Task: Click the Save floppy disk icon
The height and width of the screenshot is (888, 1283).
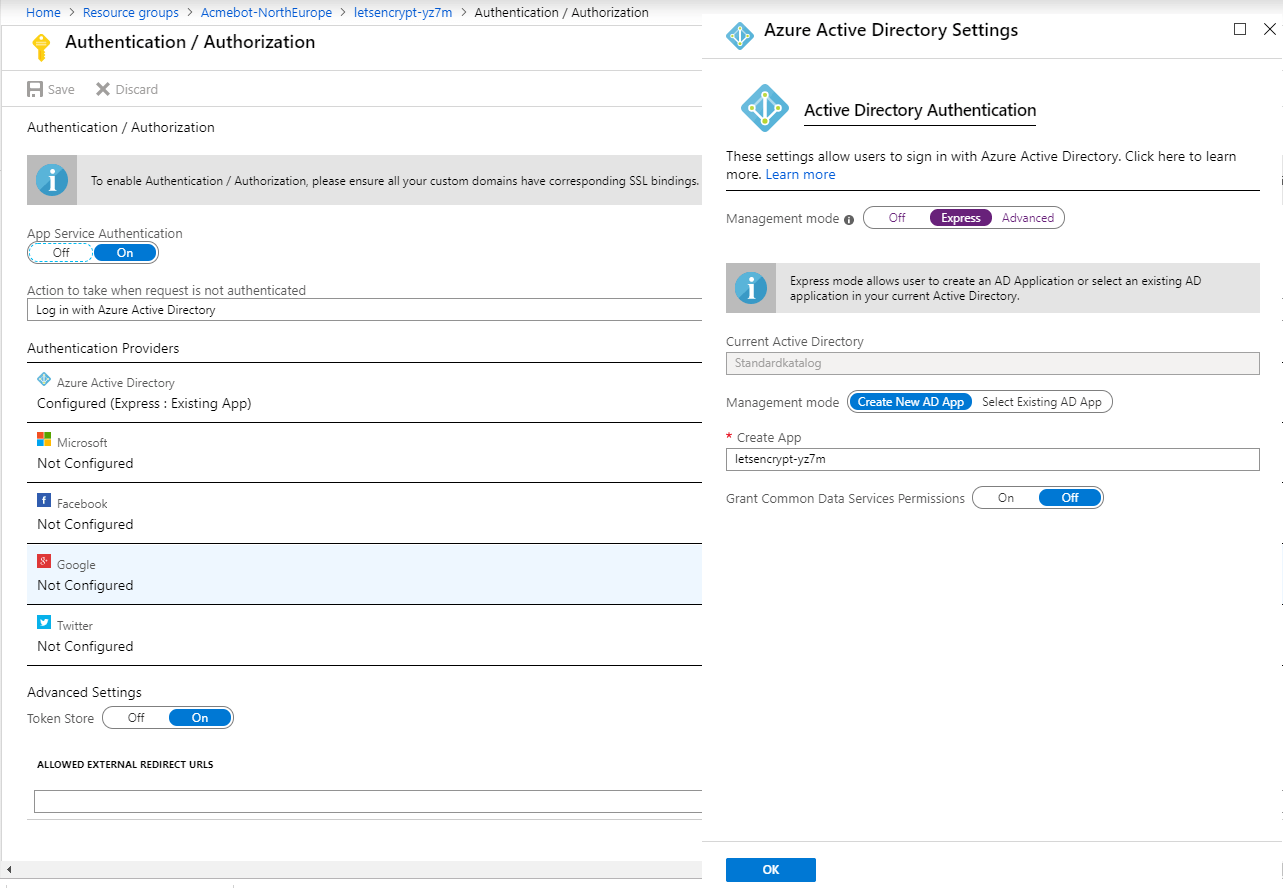Action: tap(35, 89)
